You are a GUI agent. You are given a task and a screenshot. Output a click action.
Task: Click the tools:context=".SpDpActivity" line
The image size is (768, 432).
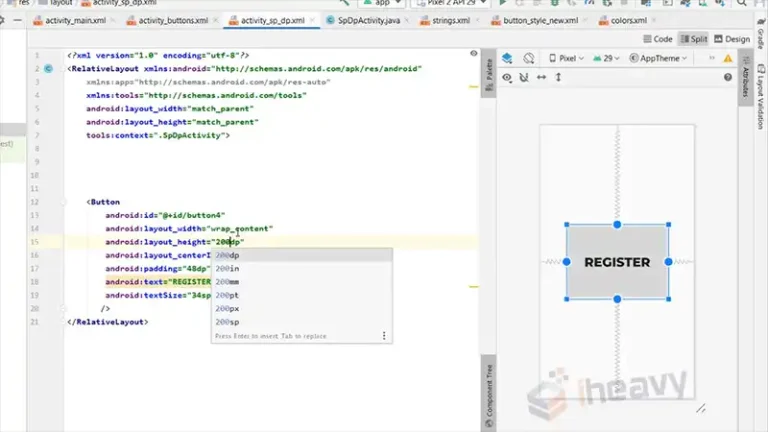(x=158, y=135)
